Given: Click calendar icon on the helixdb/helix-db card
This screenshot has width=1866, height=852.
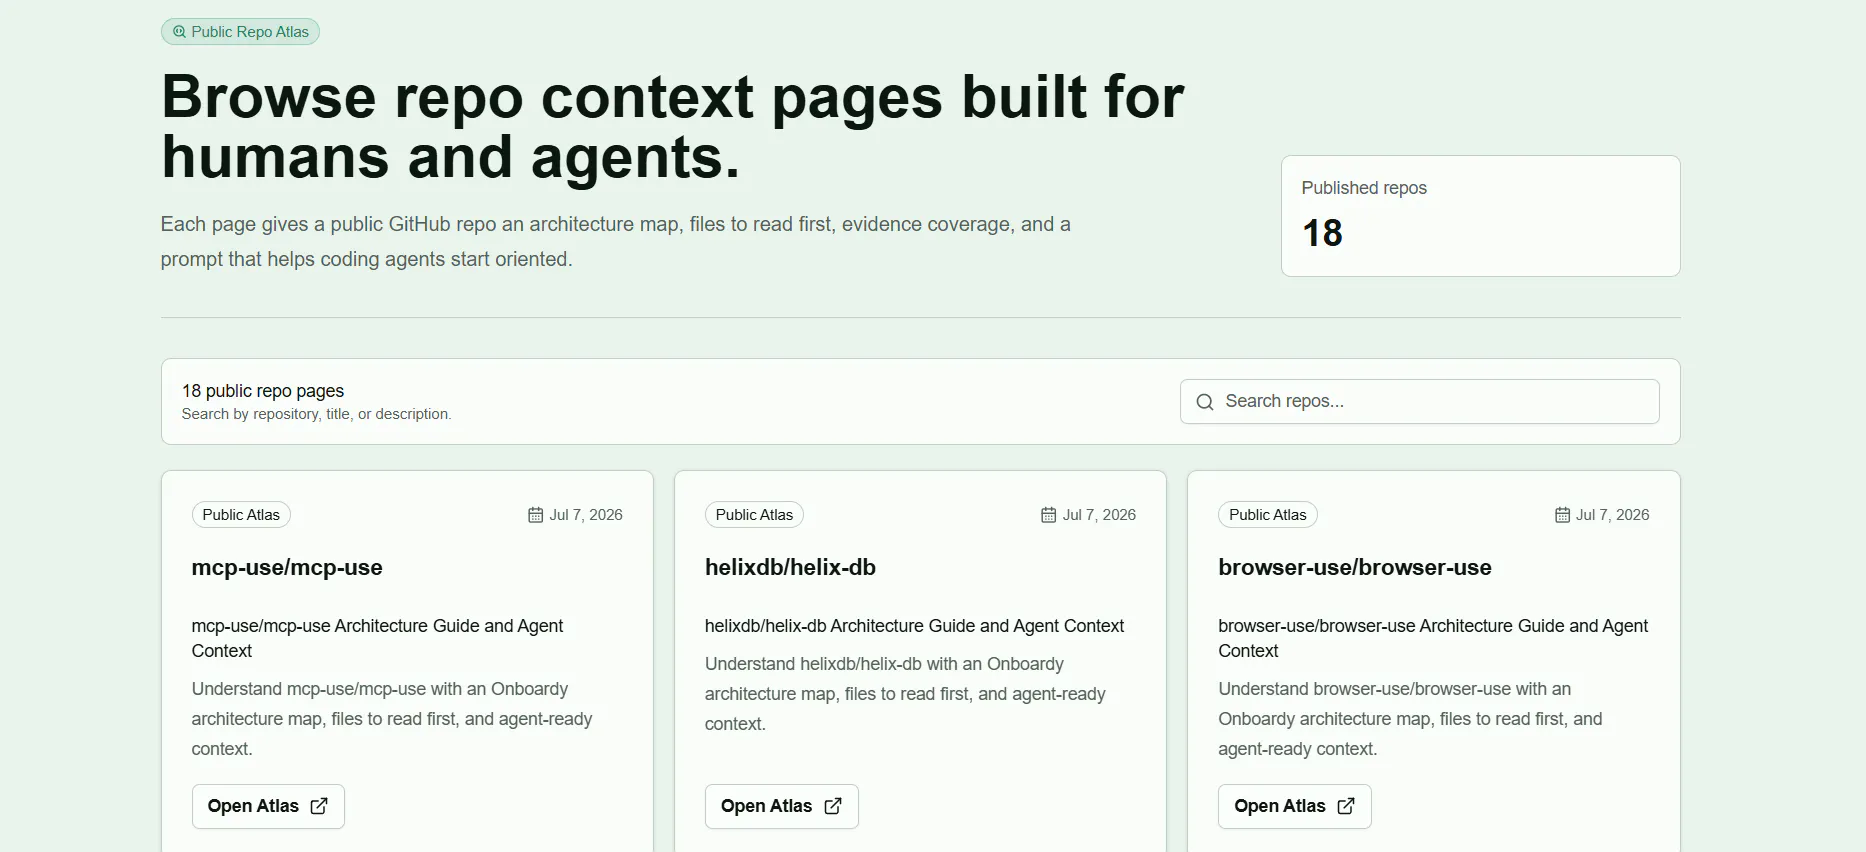Looking at the screenshot, I should [1048, 515].
